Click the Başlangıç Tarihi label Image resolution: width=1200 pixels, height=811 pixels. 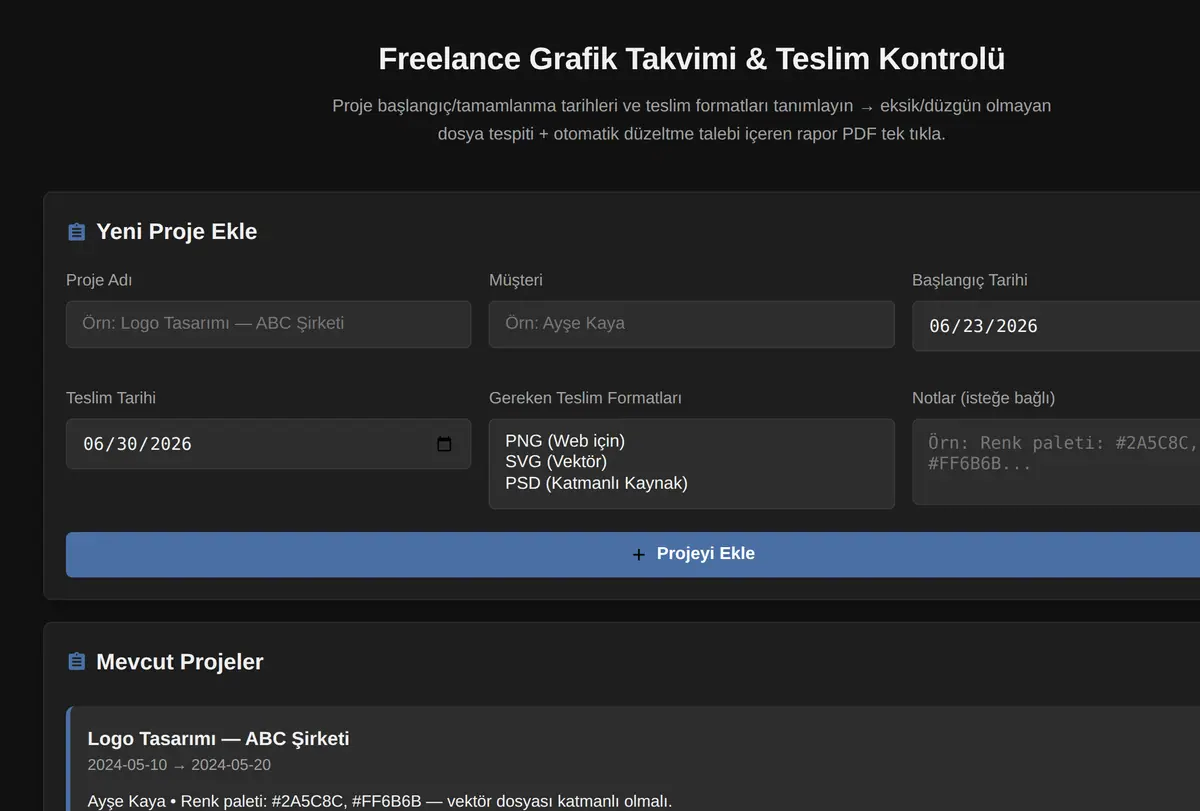970,280
